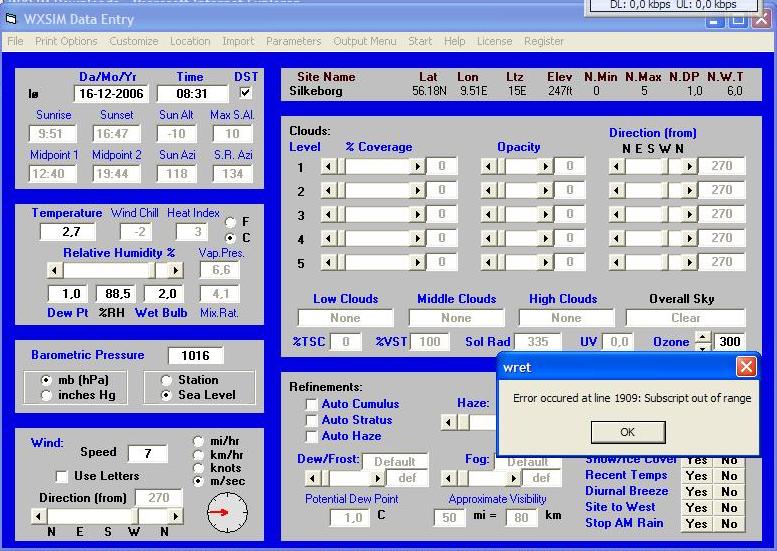Select No for Diurnal Breeze
Viewport: 777px width, 551px height.
point(729,492)
